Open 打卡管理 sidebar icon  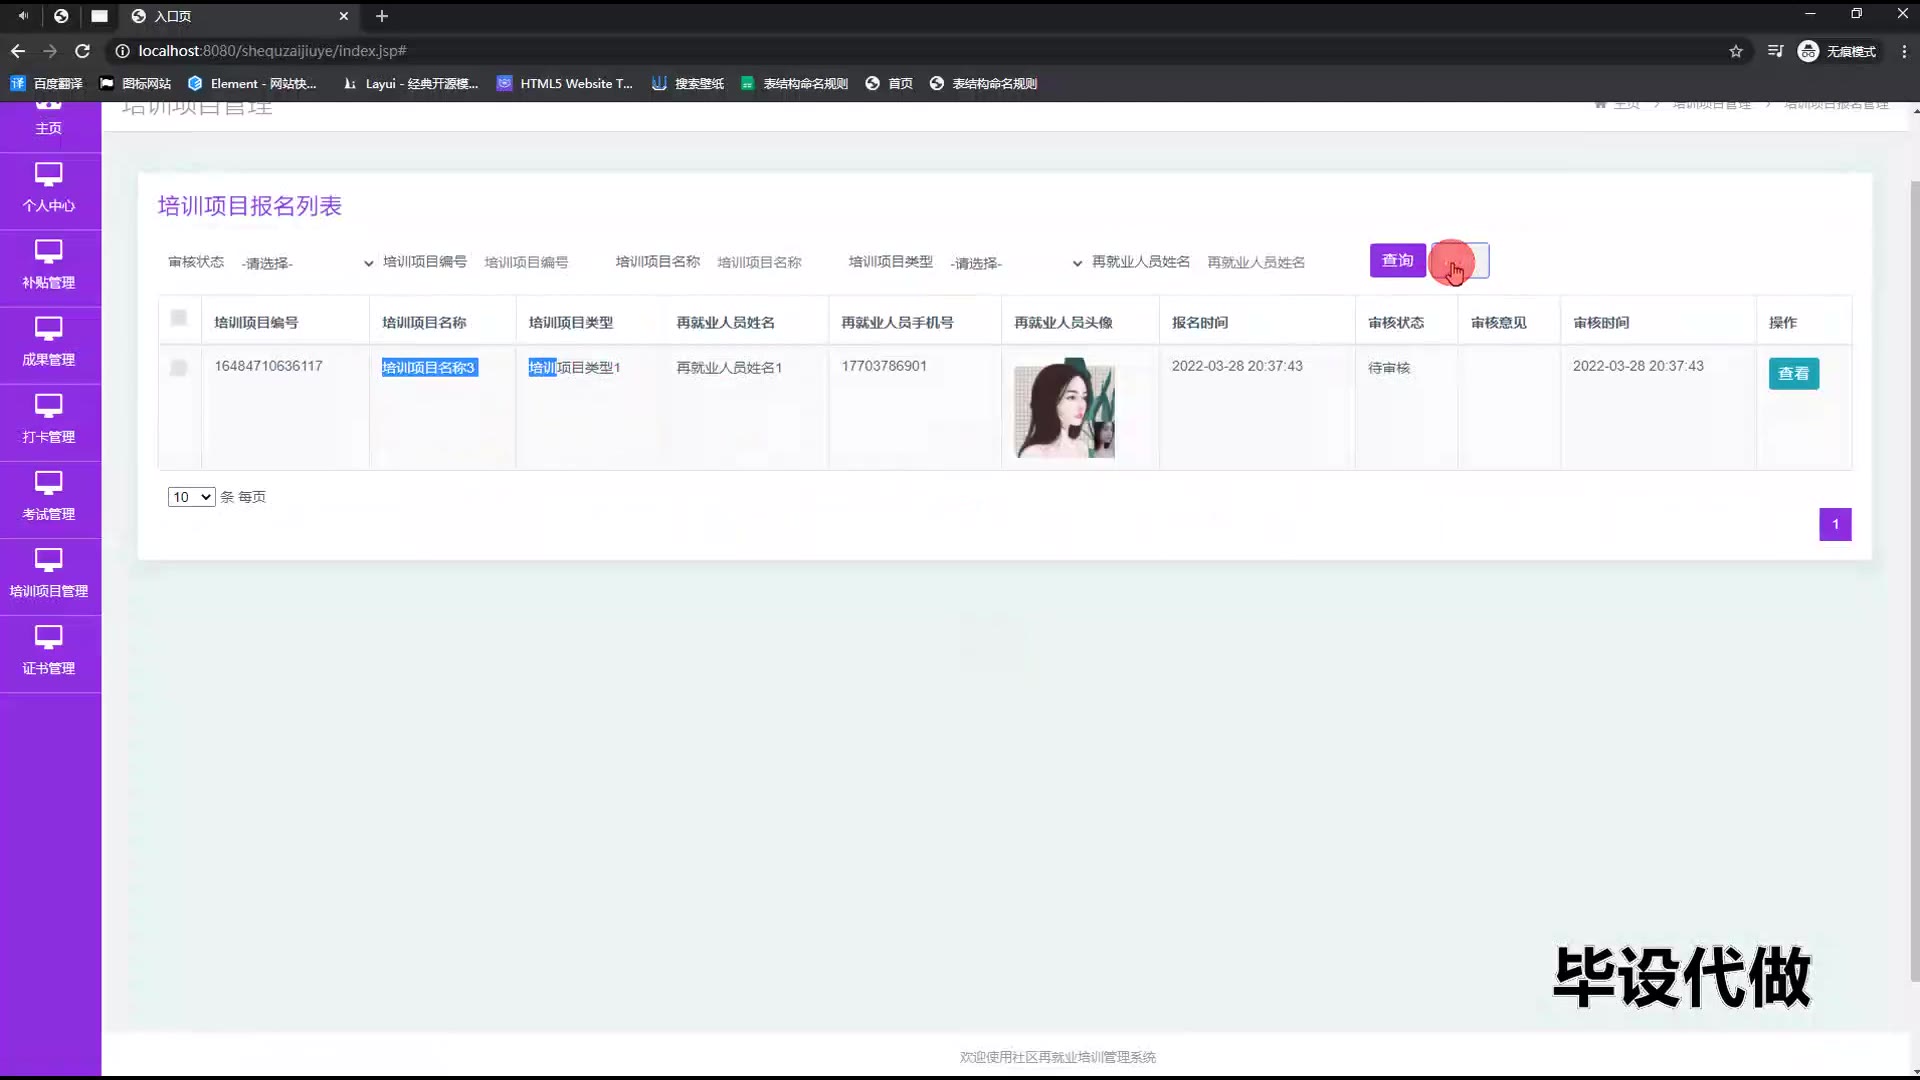(x=48, y=406)
